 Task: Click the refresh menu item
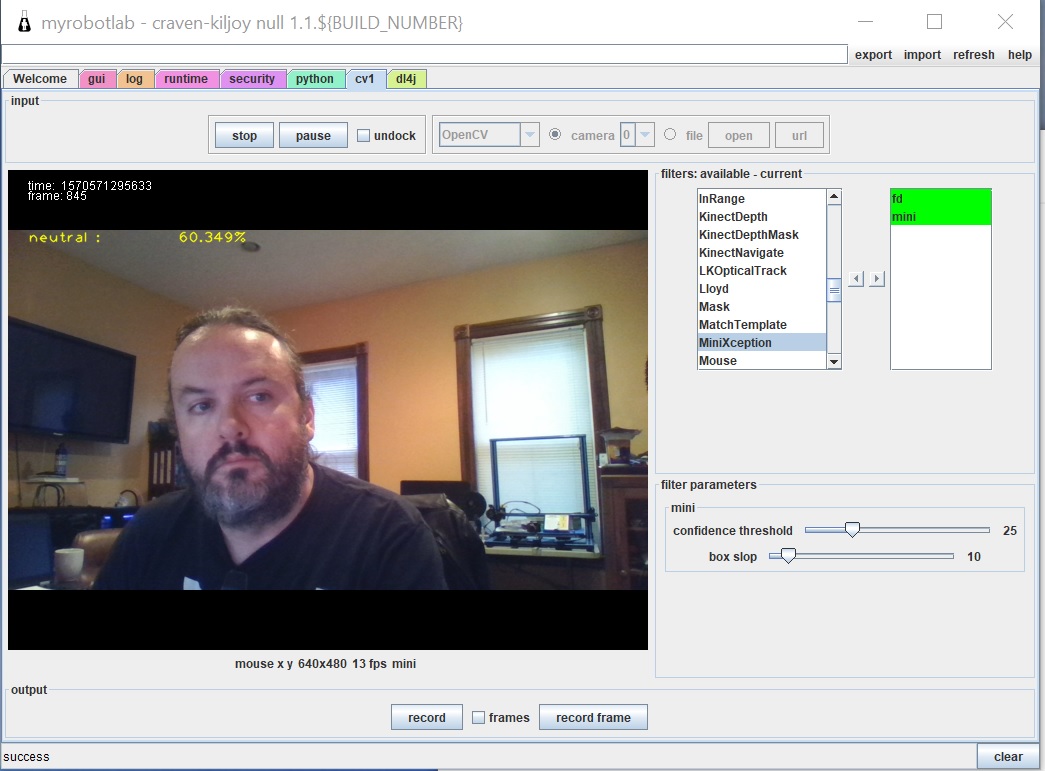tap(974, 55)
